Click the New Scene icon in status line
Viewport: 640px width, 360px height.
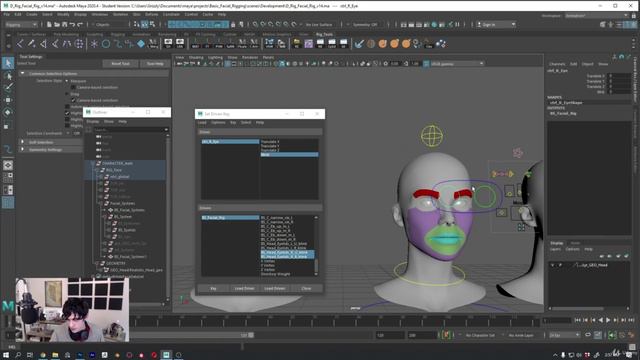[x=49, y=24]
